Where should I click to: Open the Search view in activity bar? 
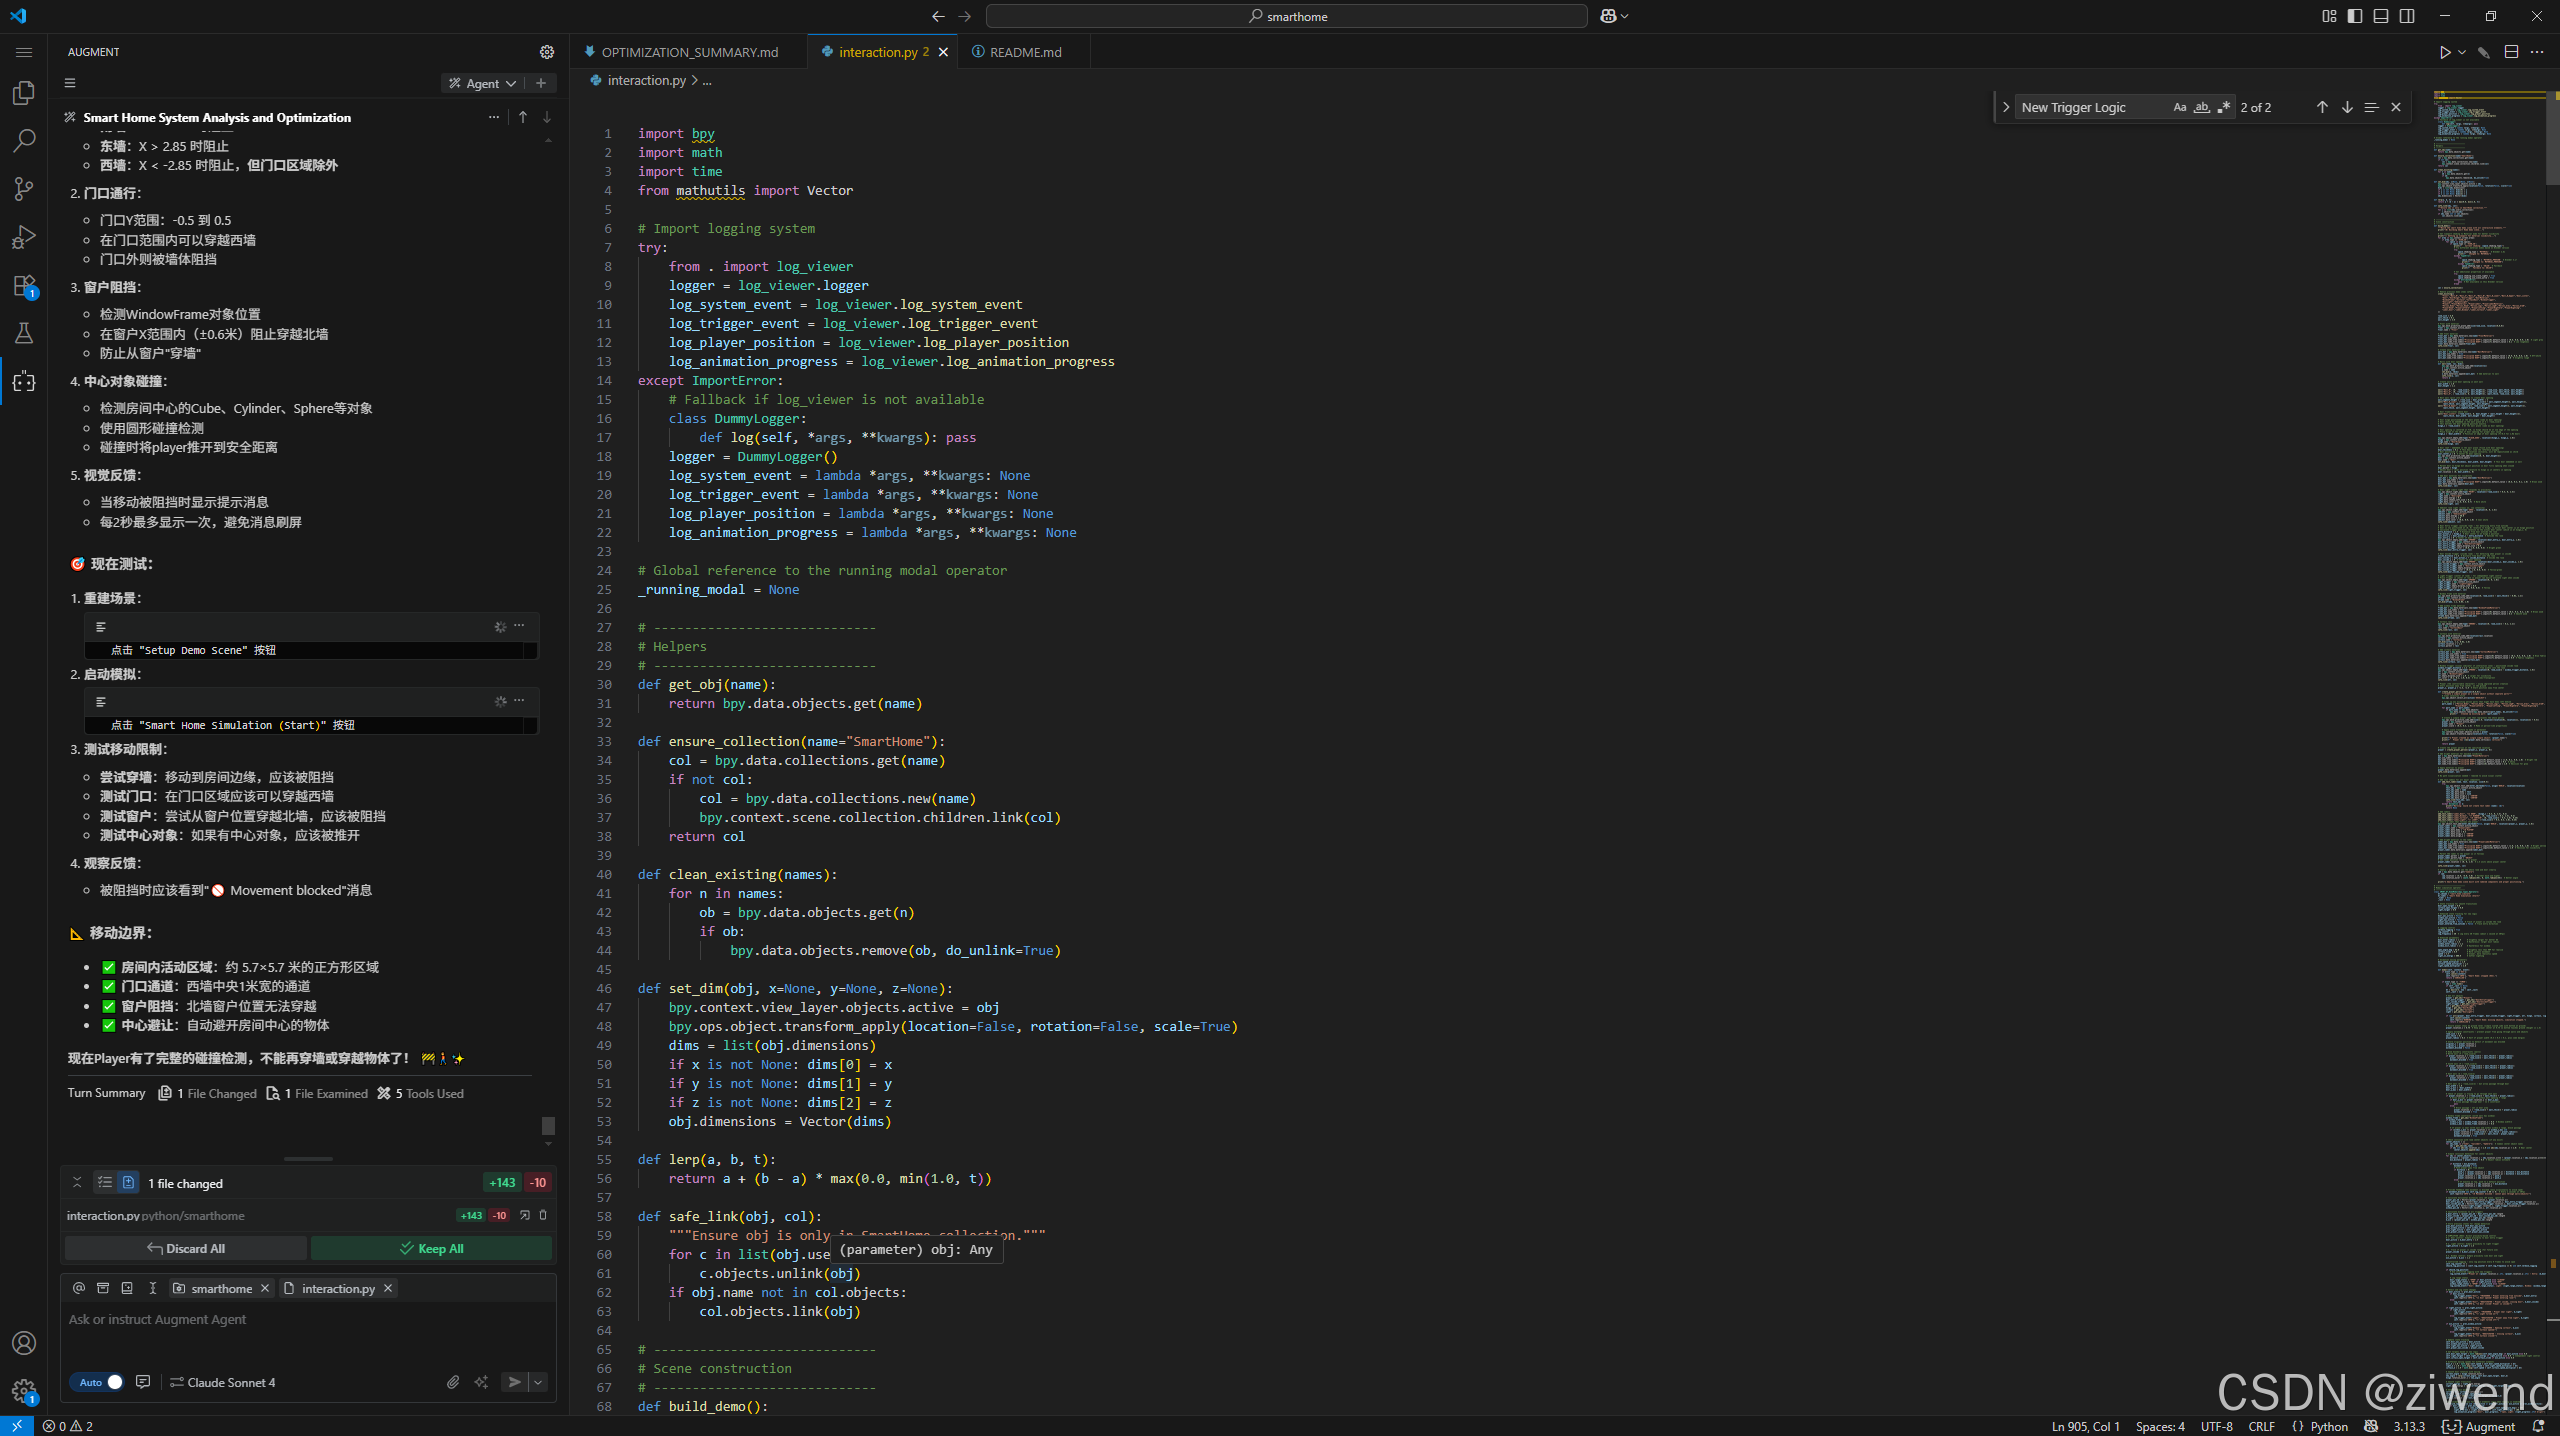[24, 141]
